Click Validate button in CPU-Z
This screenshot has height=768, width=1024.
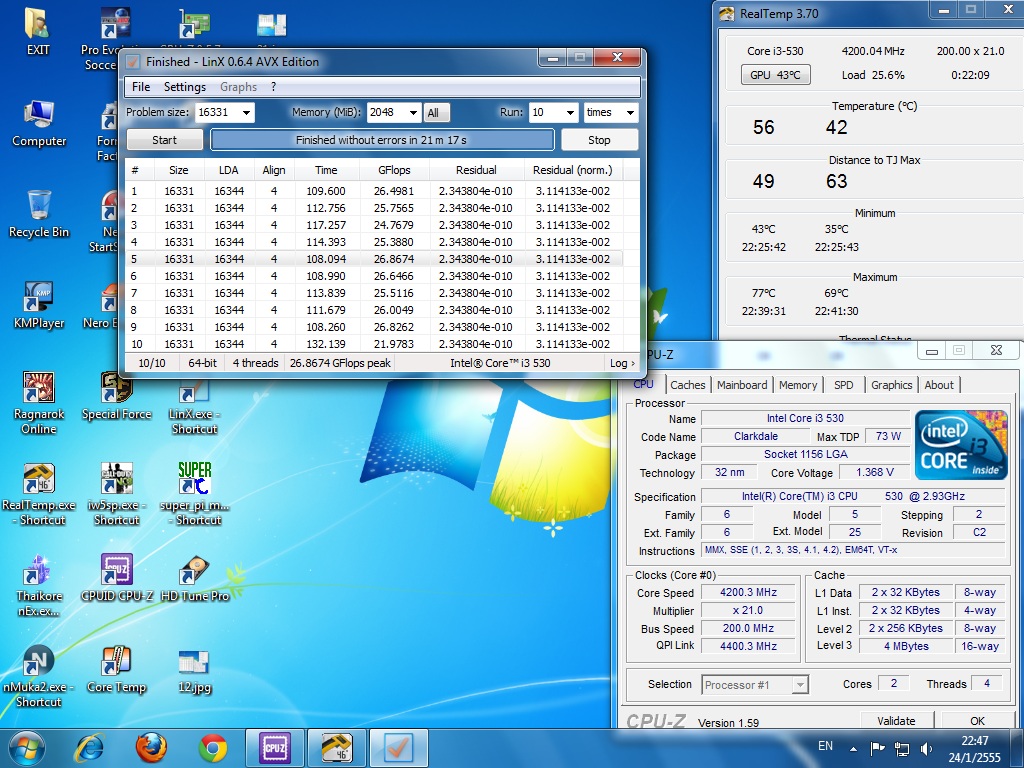point(895,721)
